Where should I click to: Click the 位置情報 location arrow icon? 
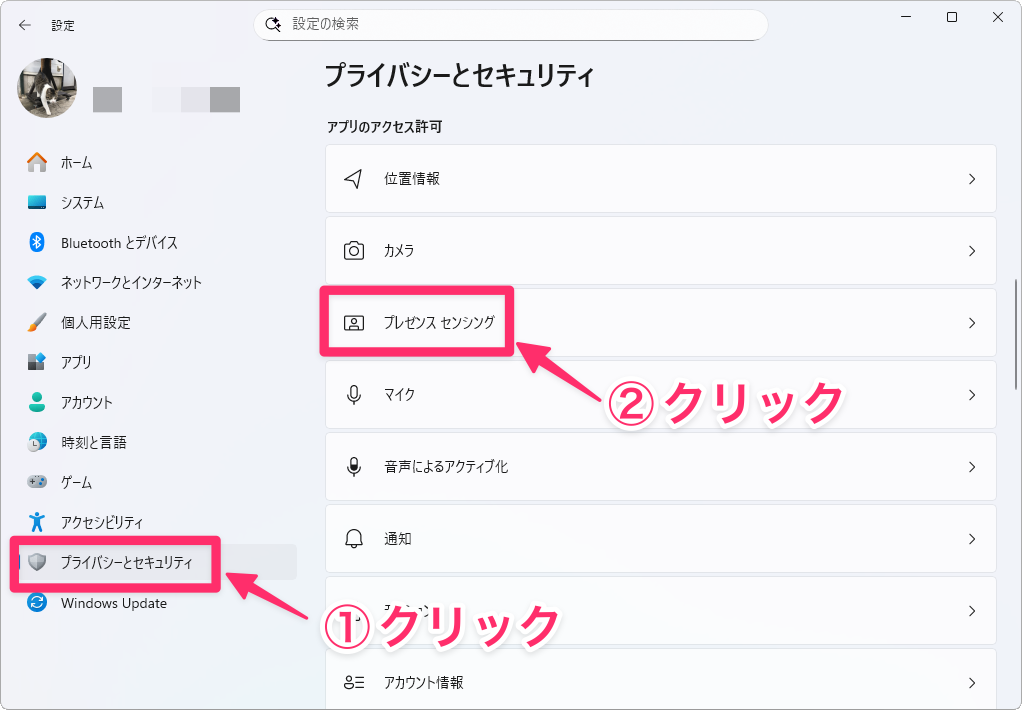(353, 179)
